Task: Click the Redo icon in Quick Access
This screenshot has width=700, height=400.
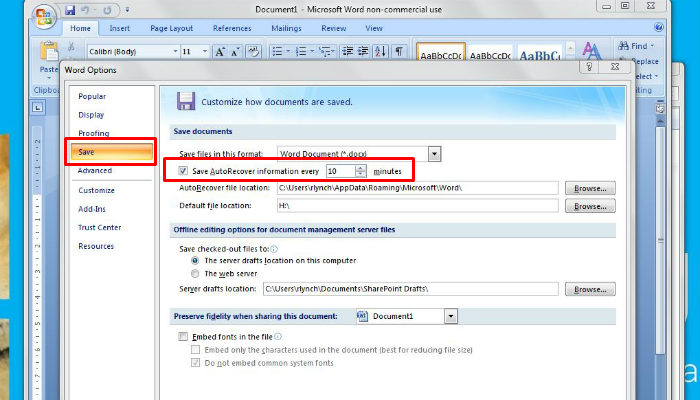Action: click(107, 9)
